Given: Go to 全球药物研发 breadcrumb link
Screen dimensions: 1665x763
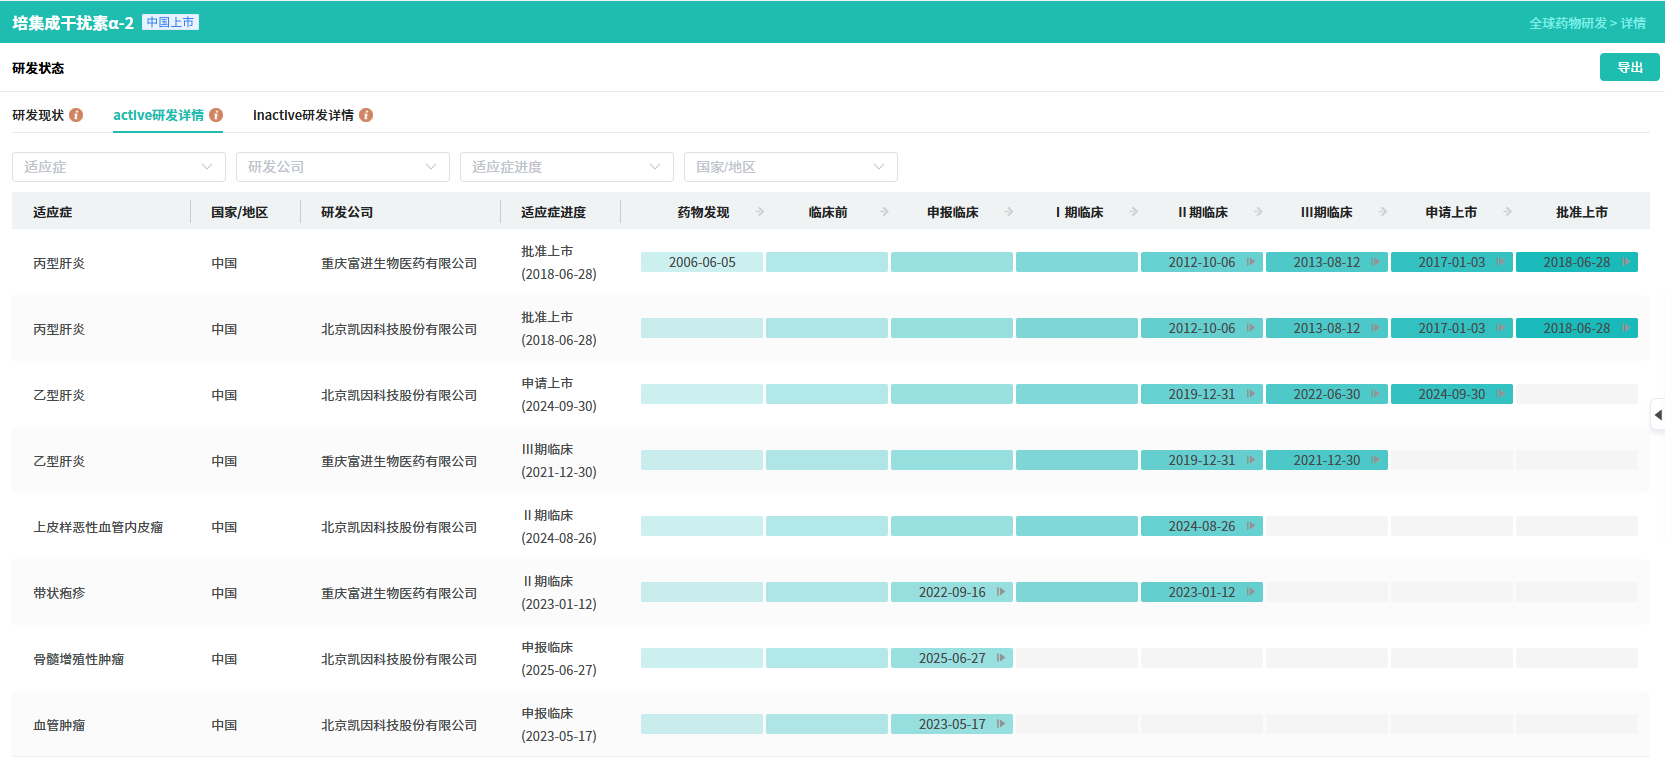Looking at the screenshot, I should coord(1567,23).
